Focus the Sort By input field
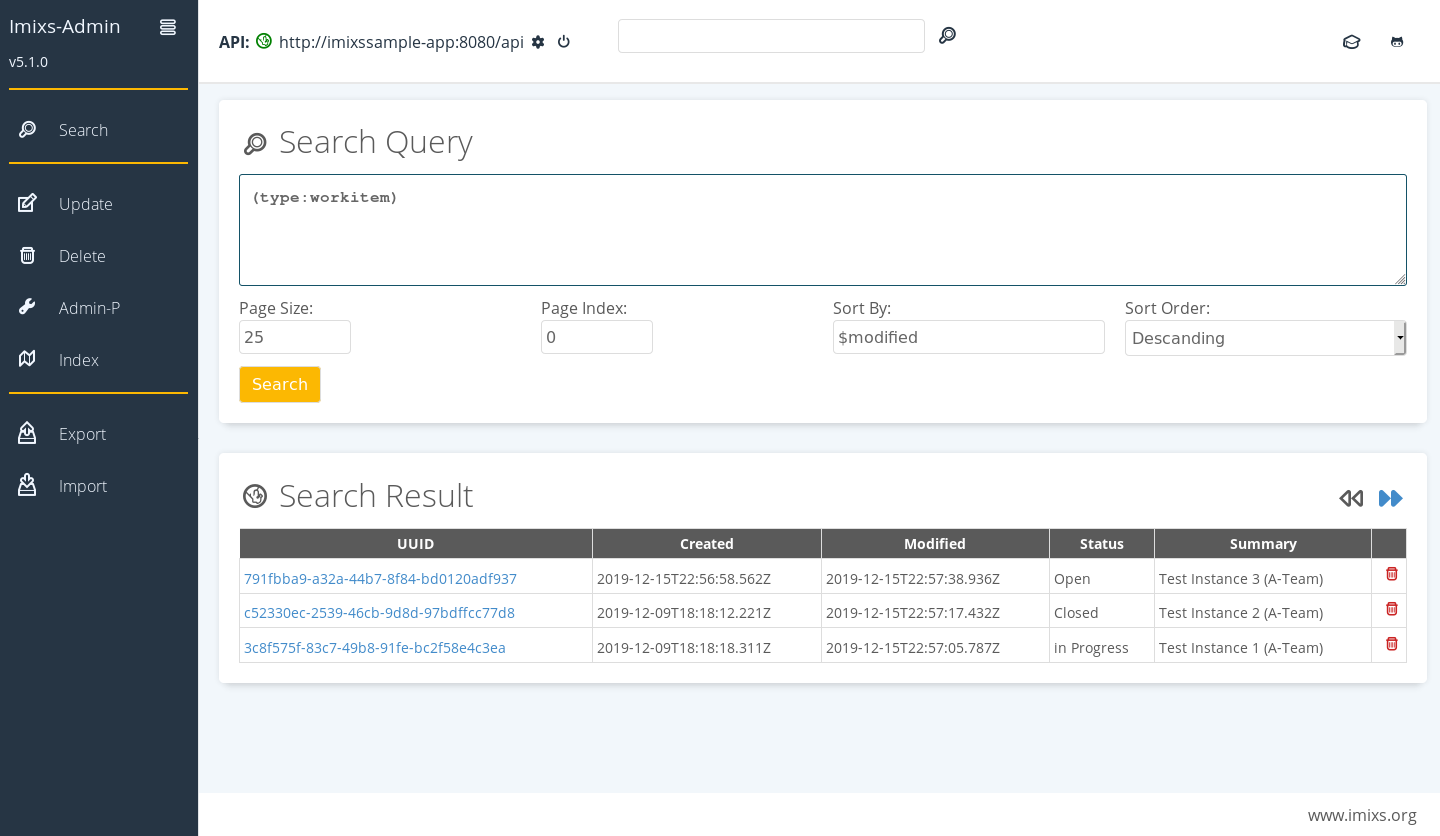 click(x=969, y=337)
